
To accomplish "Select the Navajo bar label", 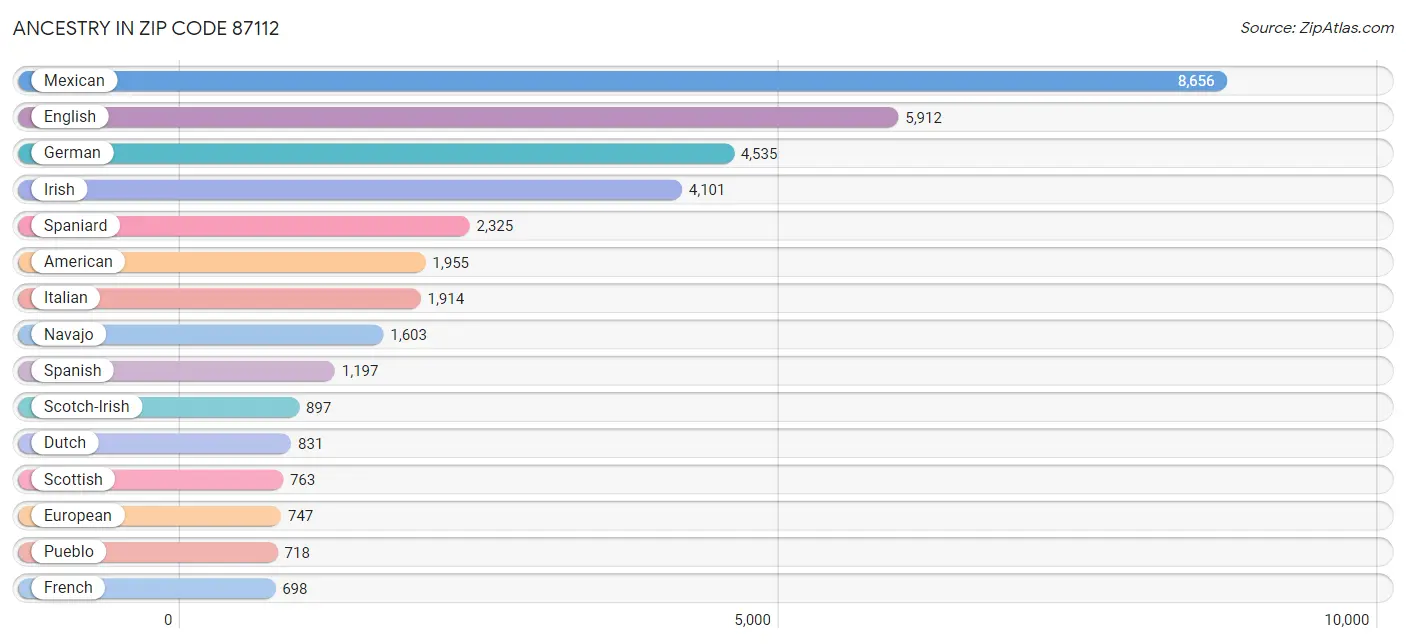I will (x=69, y=334).
